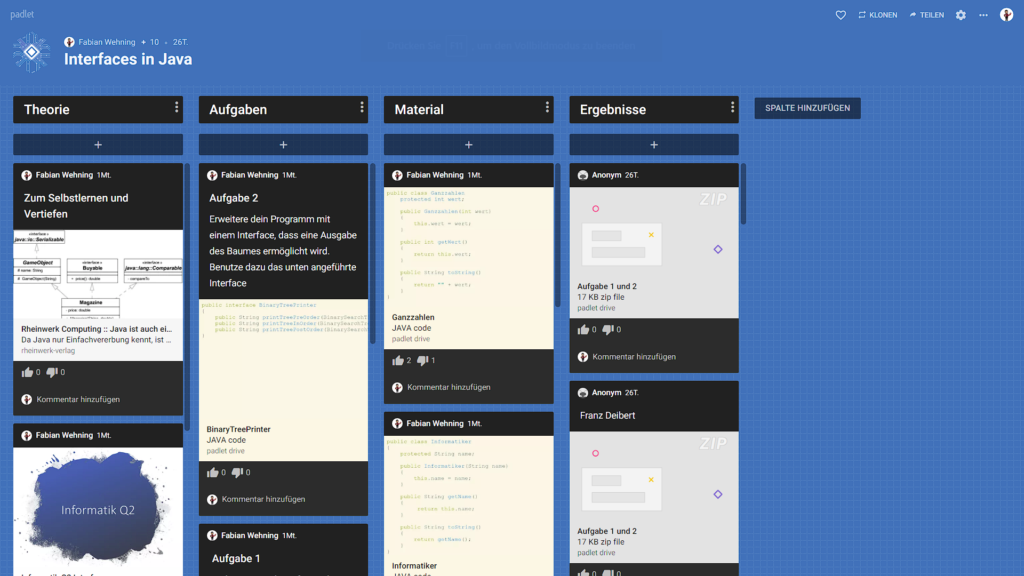
Task: Click Kommentar hinzufügen under BinaryTreePrinter post
Action: tap(263, 499)
